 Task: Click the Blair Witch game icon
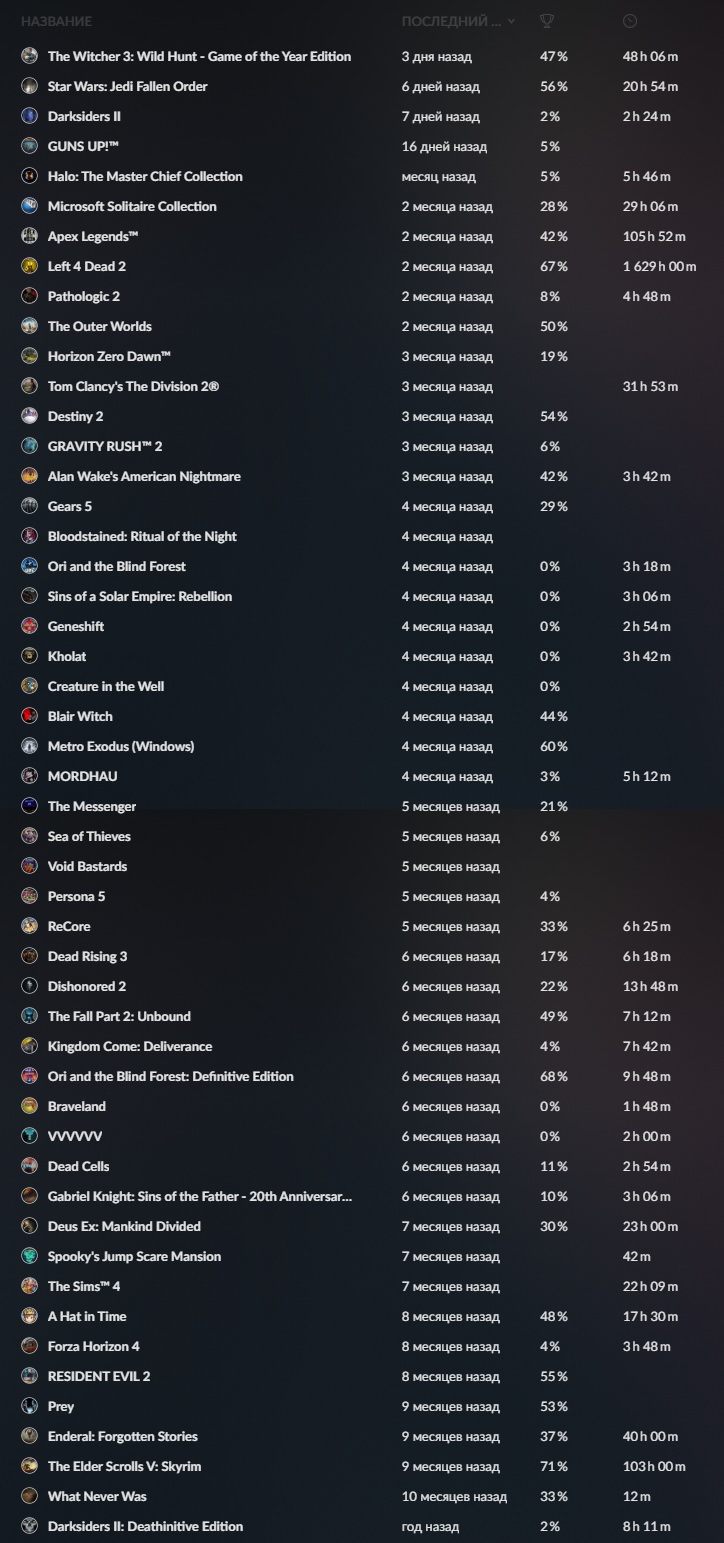pyautogui.click(x=29, y=717)
